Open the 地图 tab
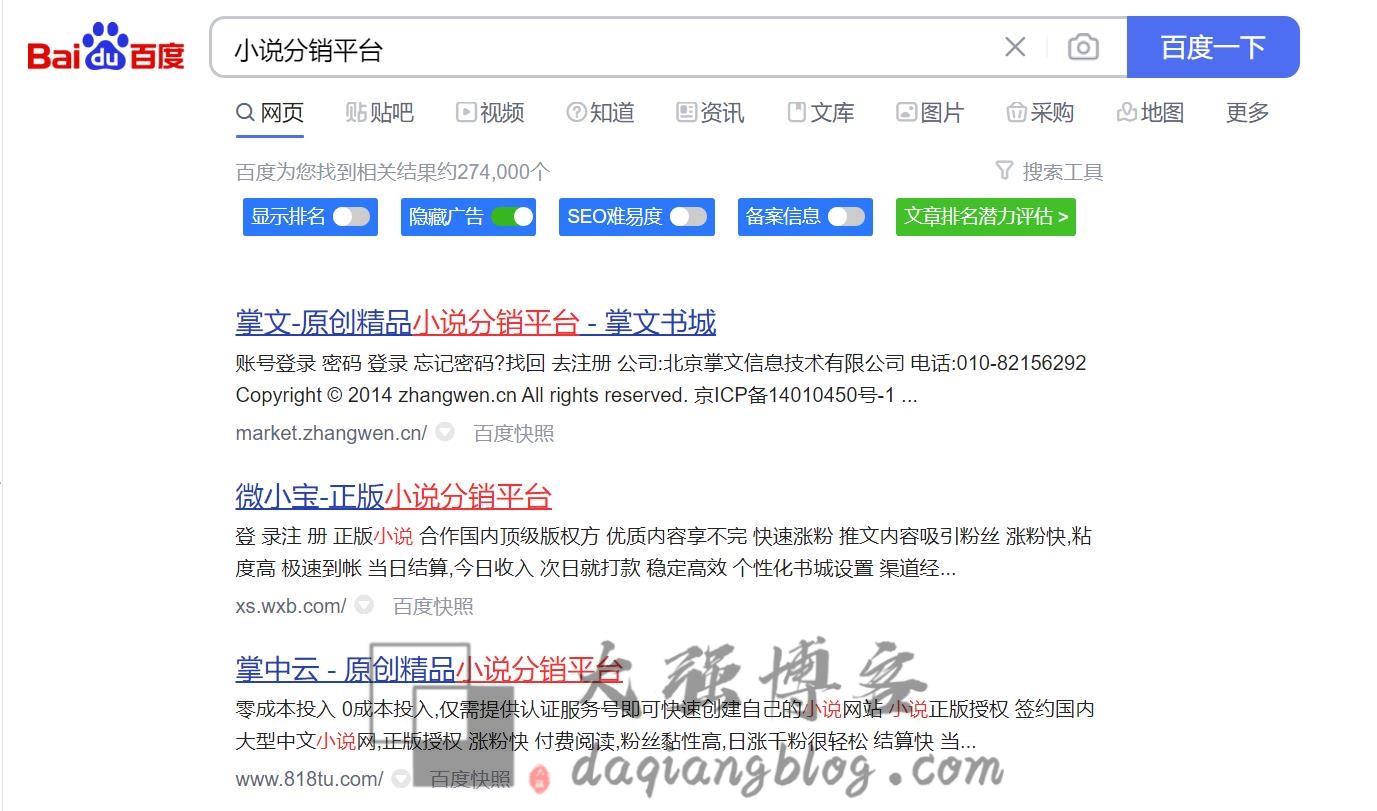This screenshot has width=1377, height=811. [x=1150, y=113]
